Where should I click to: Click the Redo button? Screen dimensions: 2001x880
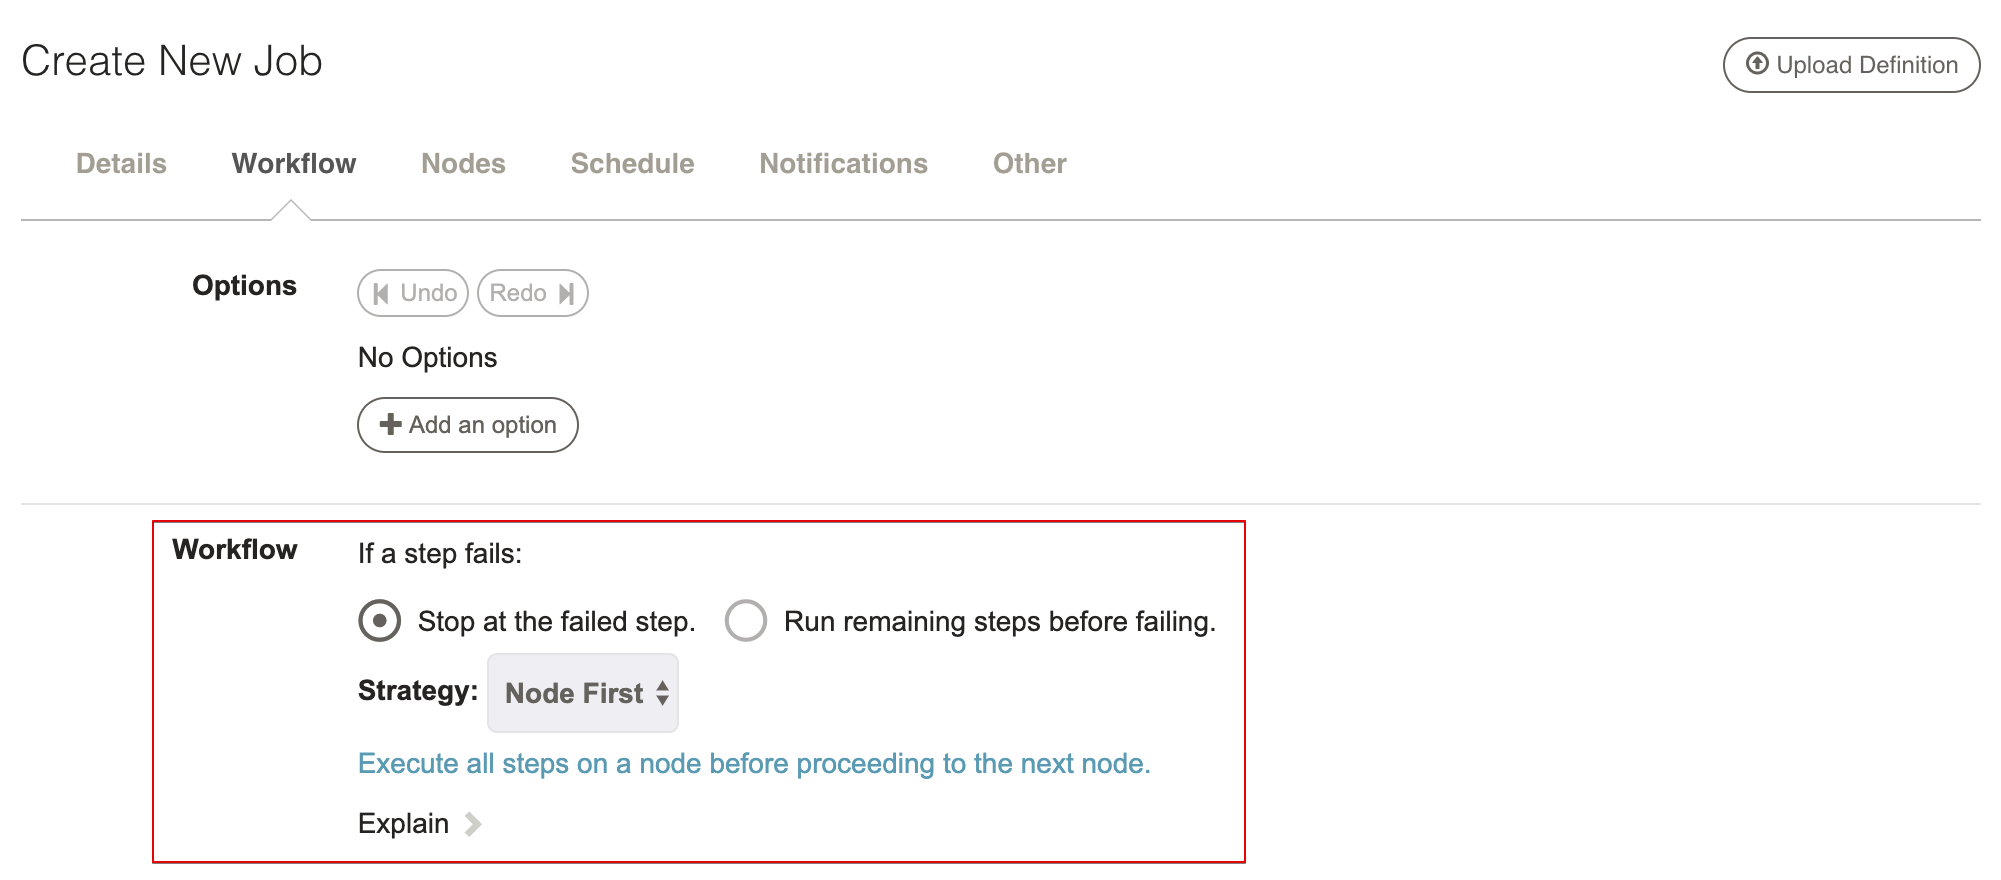[533, 293]
